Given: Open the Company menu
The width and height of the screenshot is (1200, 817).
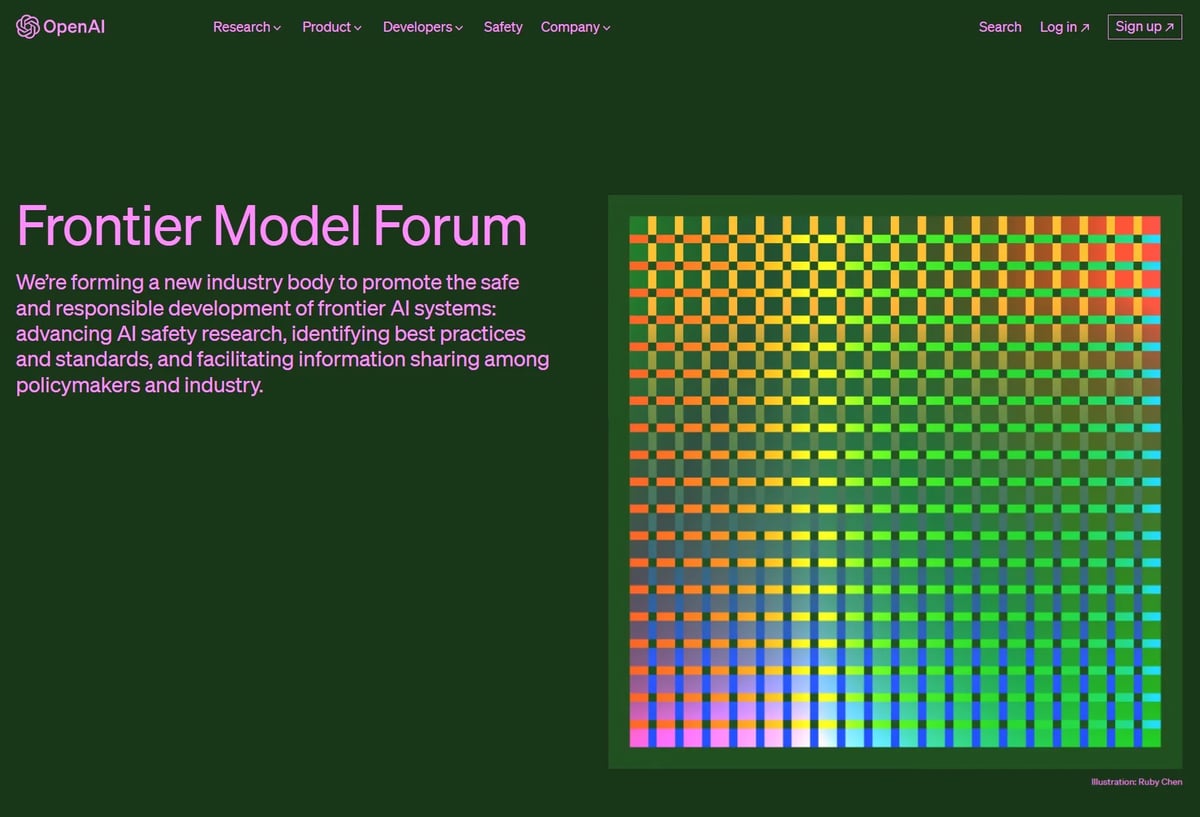Looking at the screenshot, I should (x=576, y=27).
